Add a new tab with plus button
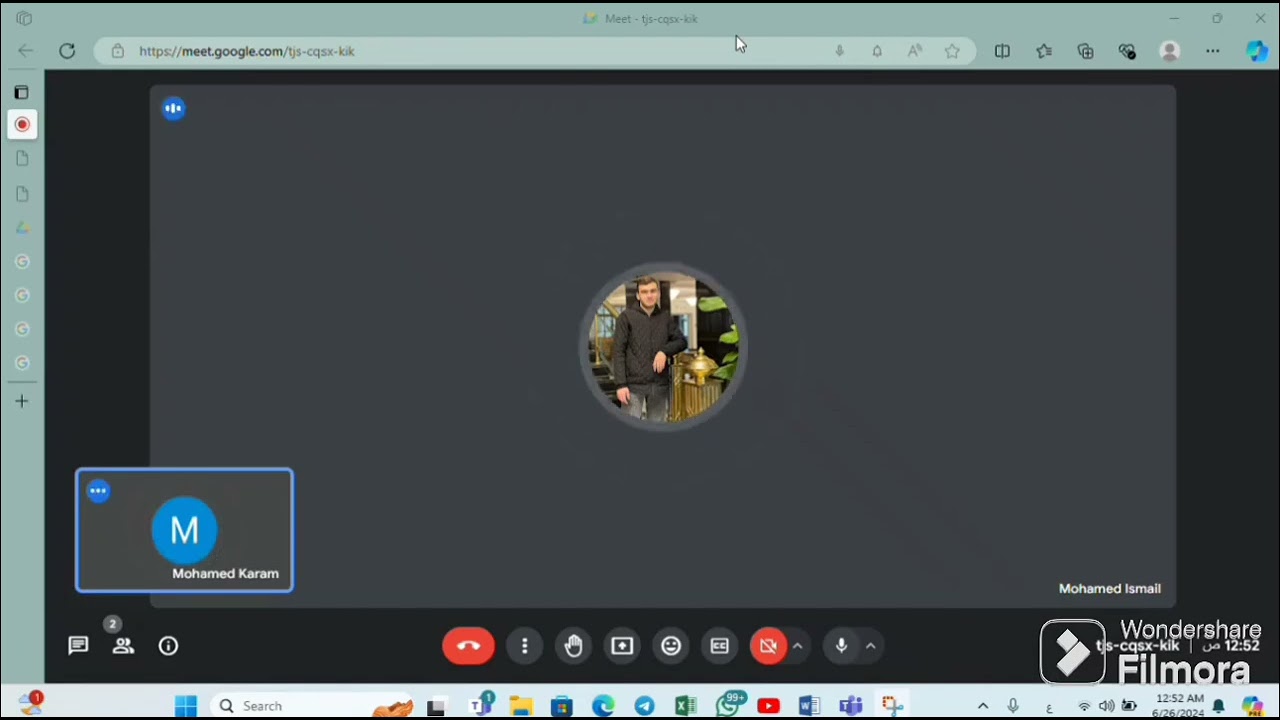Screen dimensions: 1280x720 [22, 401]
